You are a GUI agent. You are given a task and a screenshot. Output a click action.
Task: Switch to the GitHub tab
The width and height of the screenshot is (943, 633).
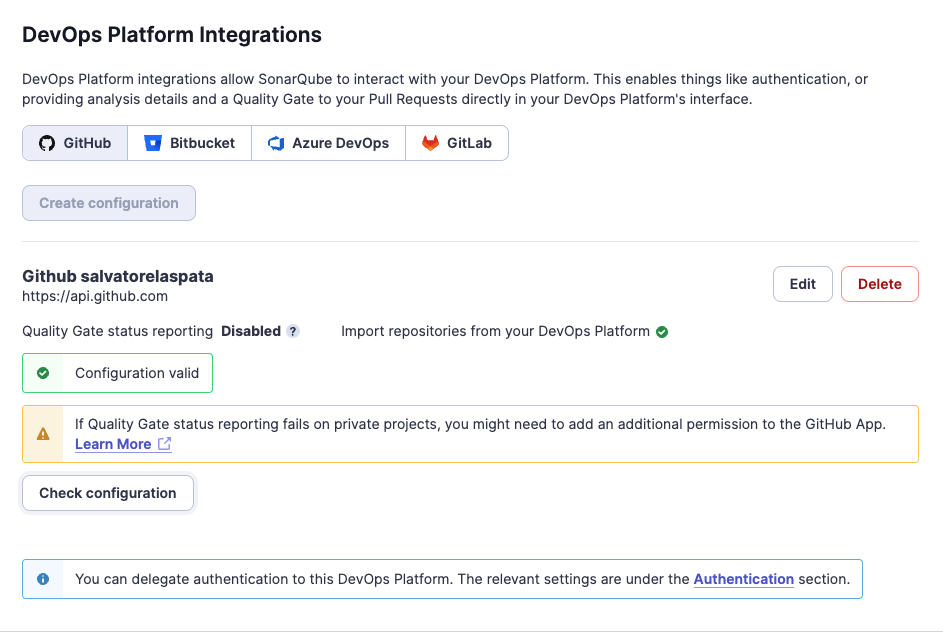[x=75, y=143]
